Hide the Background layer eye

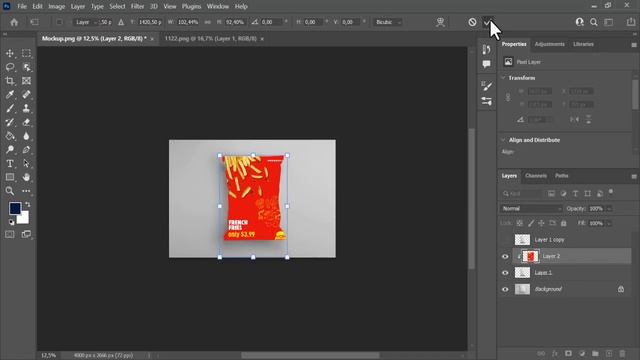coord(505,289)
